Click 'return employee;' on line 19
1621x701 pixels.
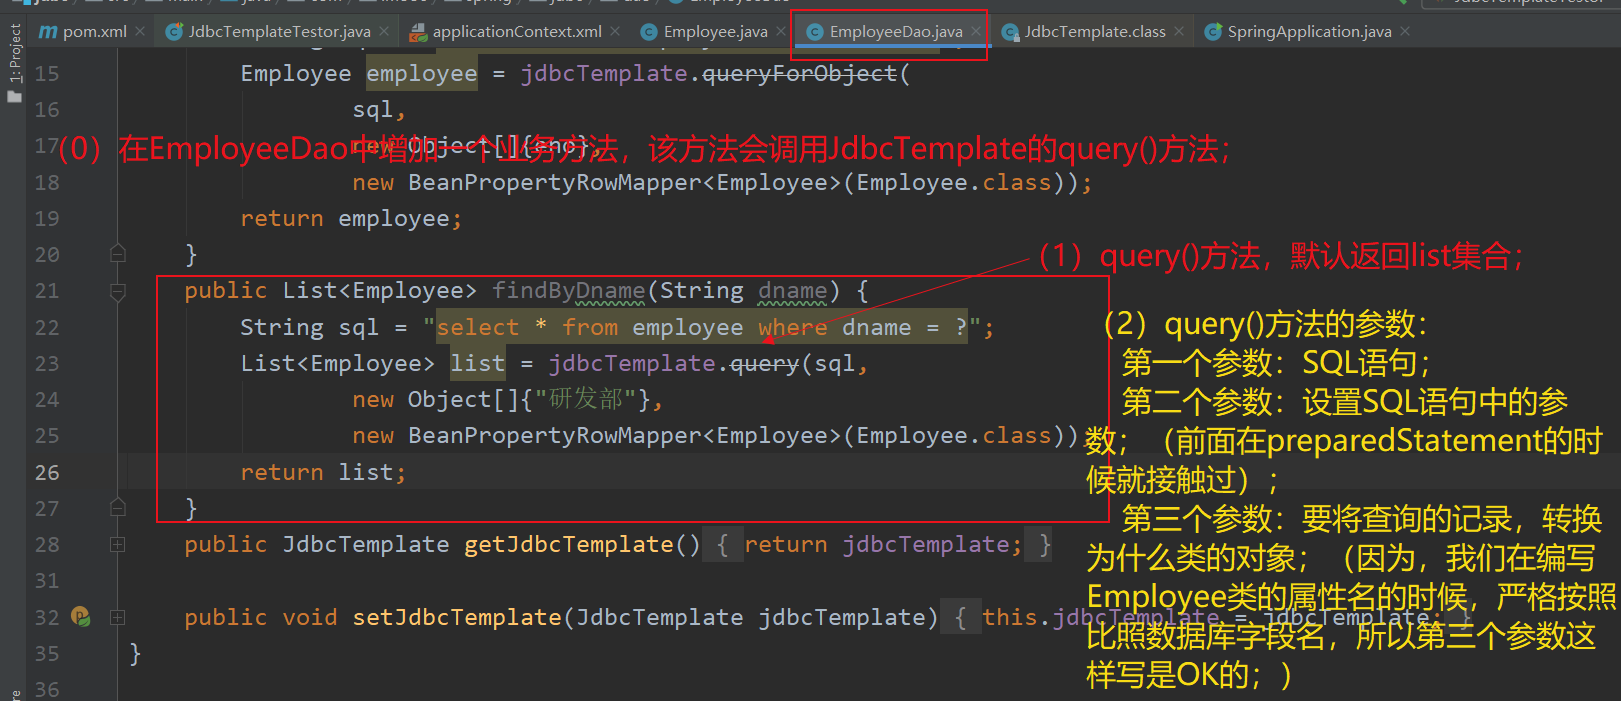coord(351,219)
